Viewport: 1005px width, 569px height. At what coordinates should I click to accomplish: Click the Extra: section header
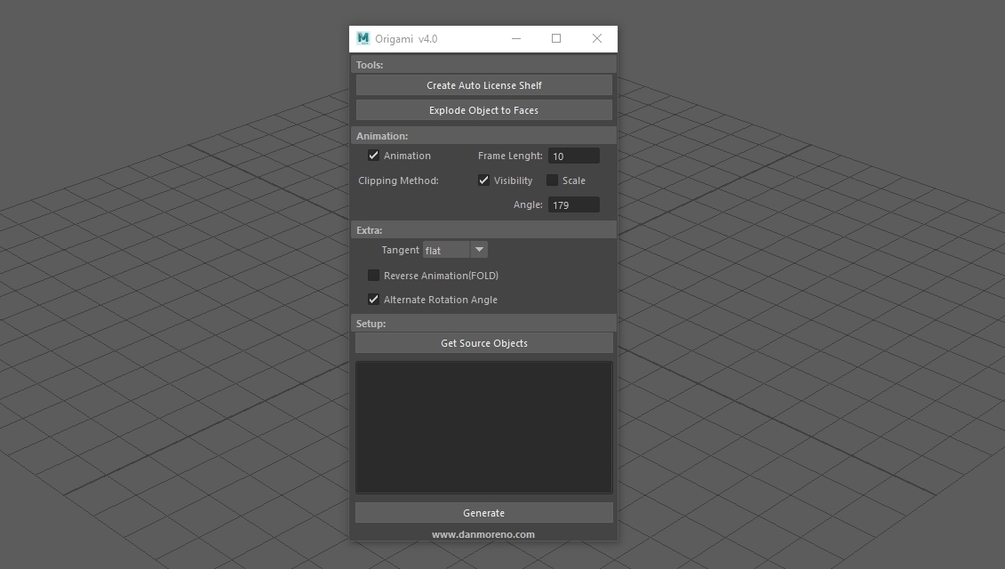[x=483, y=230]
